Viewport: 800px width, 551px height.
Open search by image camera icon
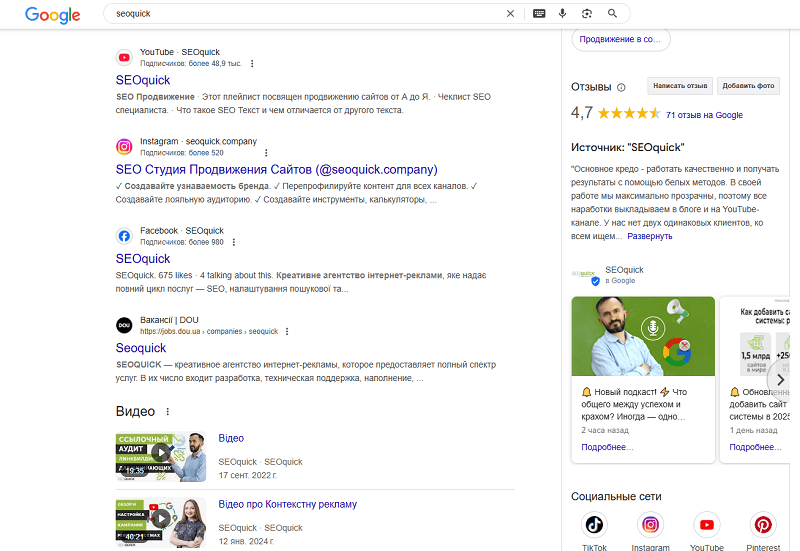(x=587, y=14)
